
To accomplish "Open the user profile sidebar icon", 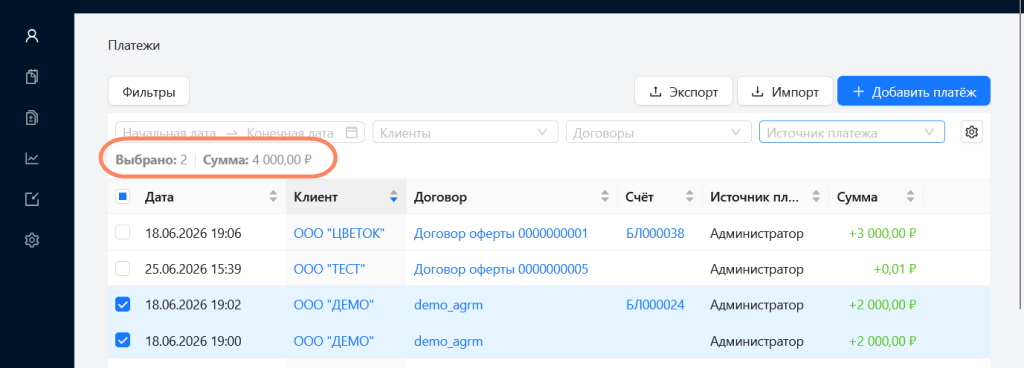I will coord(32,36).
